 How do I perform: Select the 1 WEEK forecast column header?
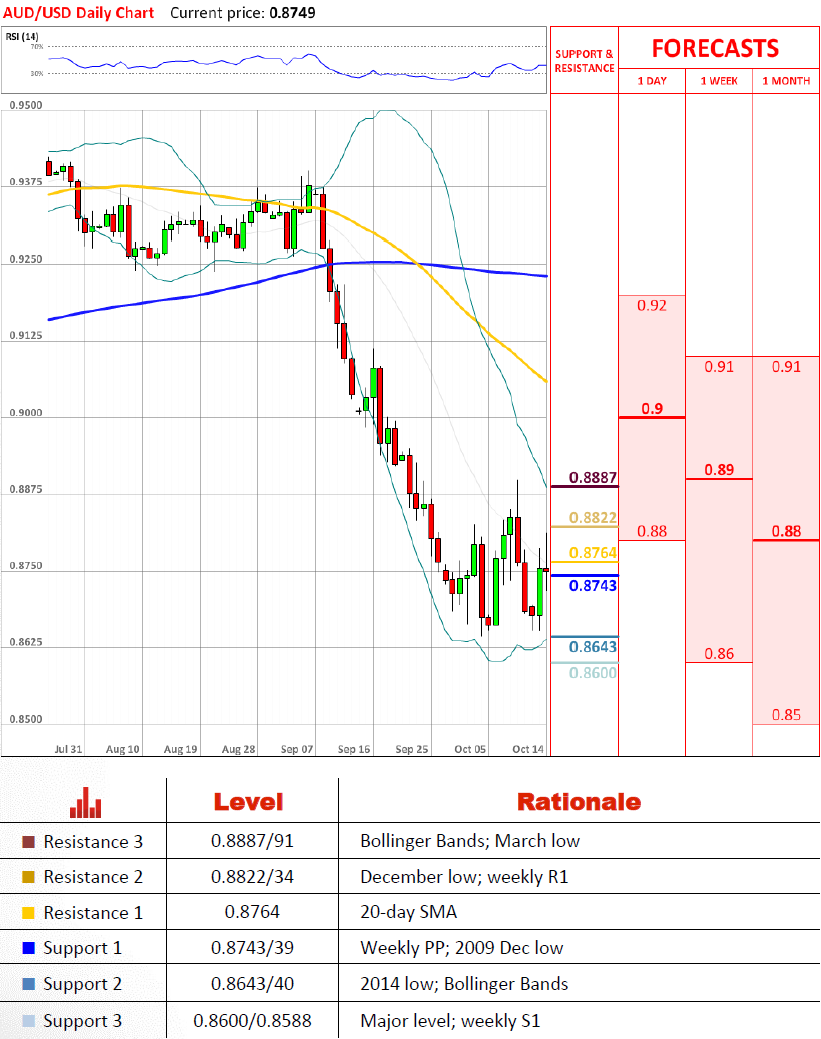(718, 81)
